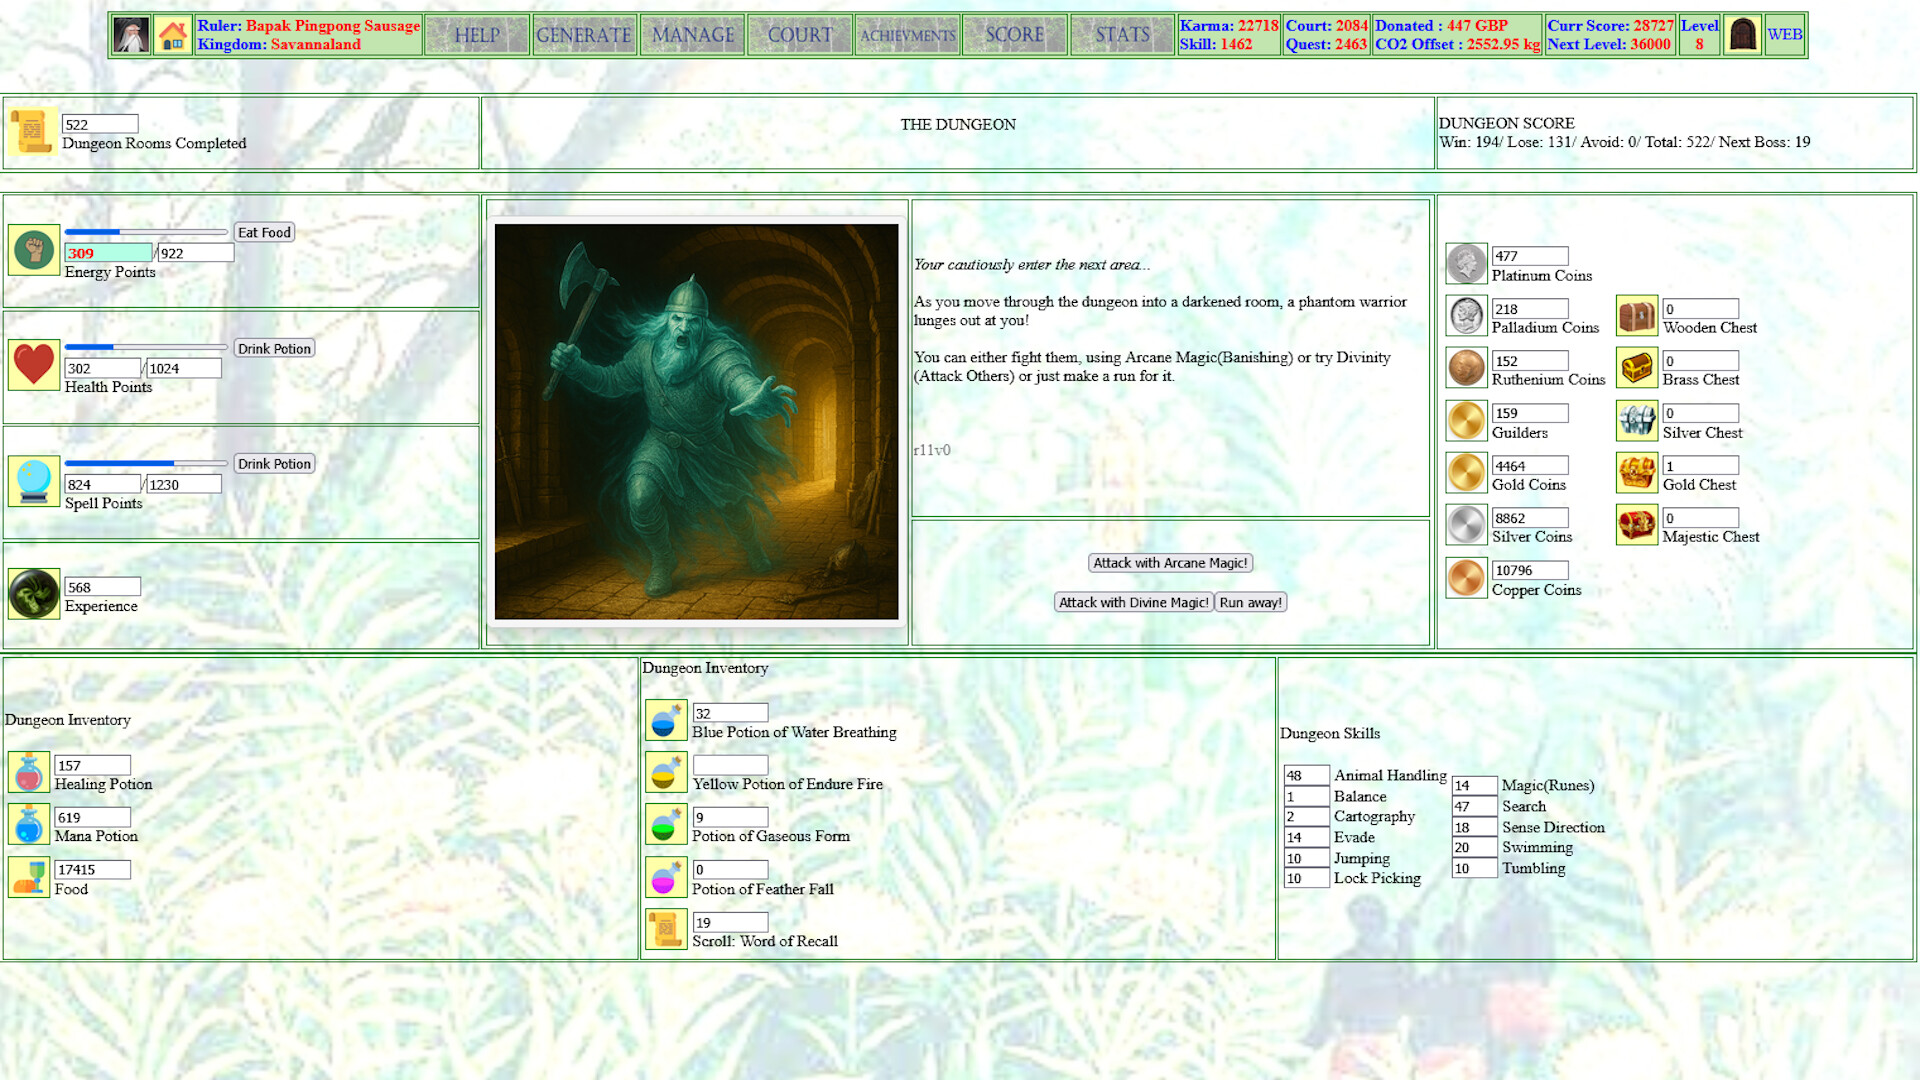Open the ACHIEVMENTS menu
The height and width of the screenshot is (1080, 1920).
pyautogui.click(x=908, y=35)
